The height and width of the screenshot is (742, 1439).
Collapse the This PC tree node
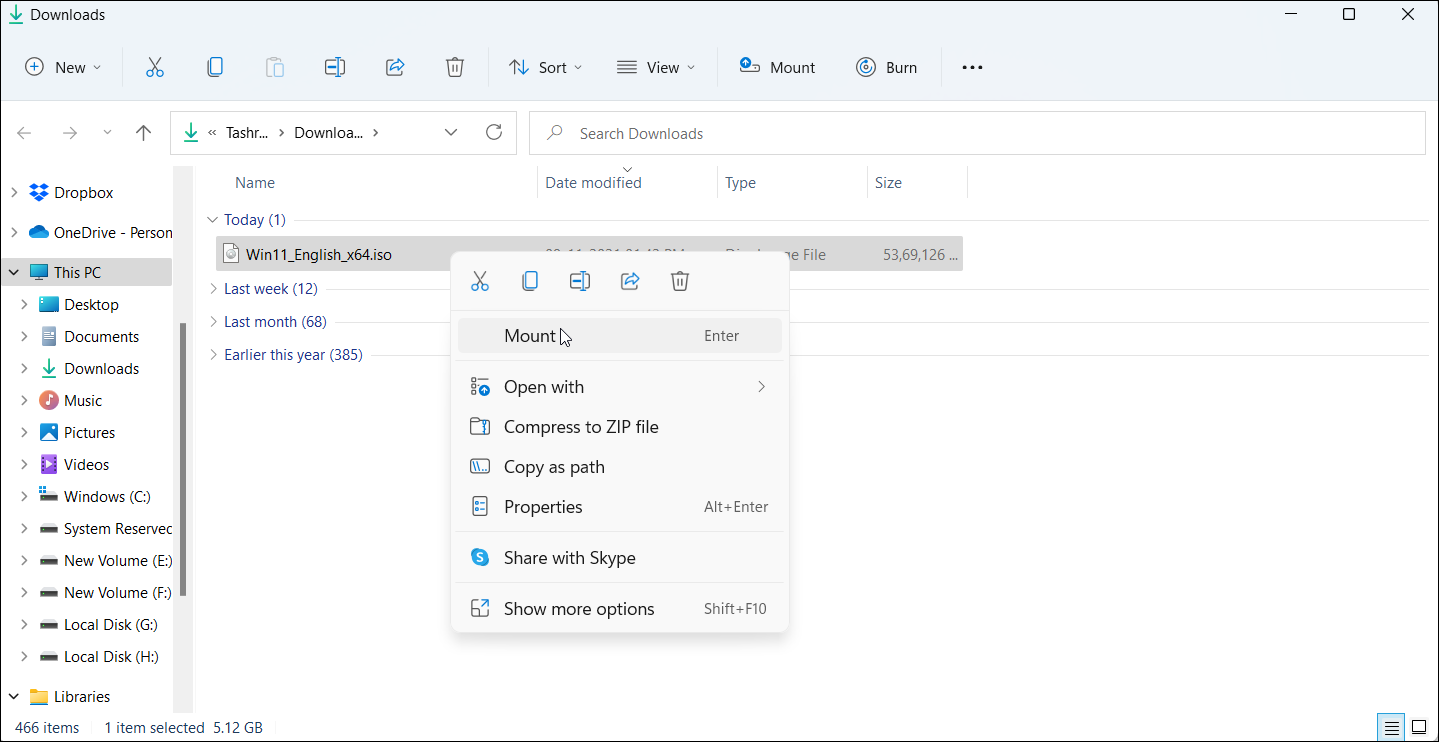pos(14,272)
